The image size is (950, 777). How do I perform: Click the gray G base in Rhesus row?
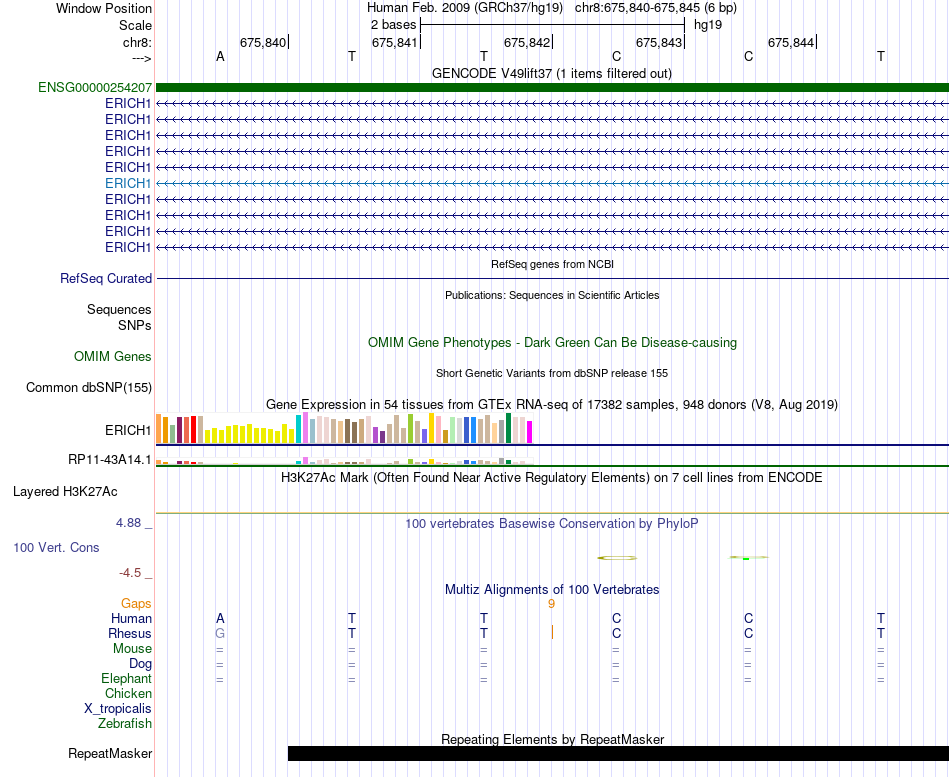click(x=220, y=633)
